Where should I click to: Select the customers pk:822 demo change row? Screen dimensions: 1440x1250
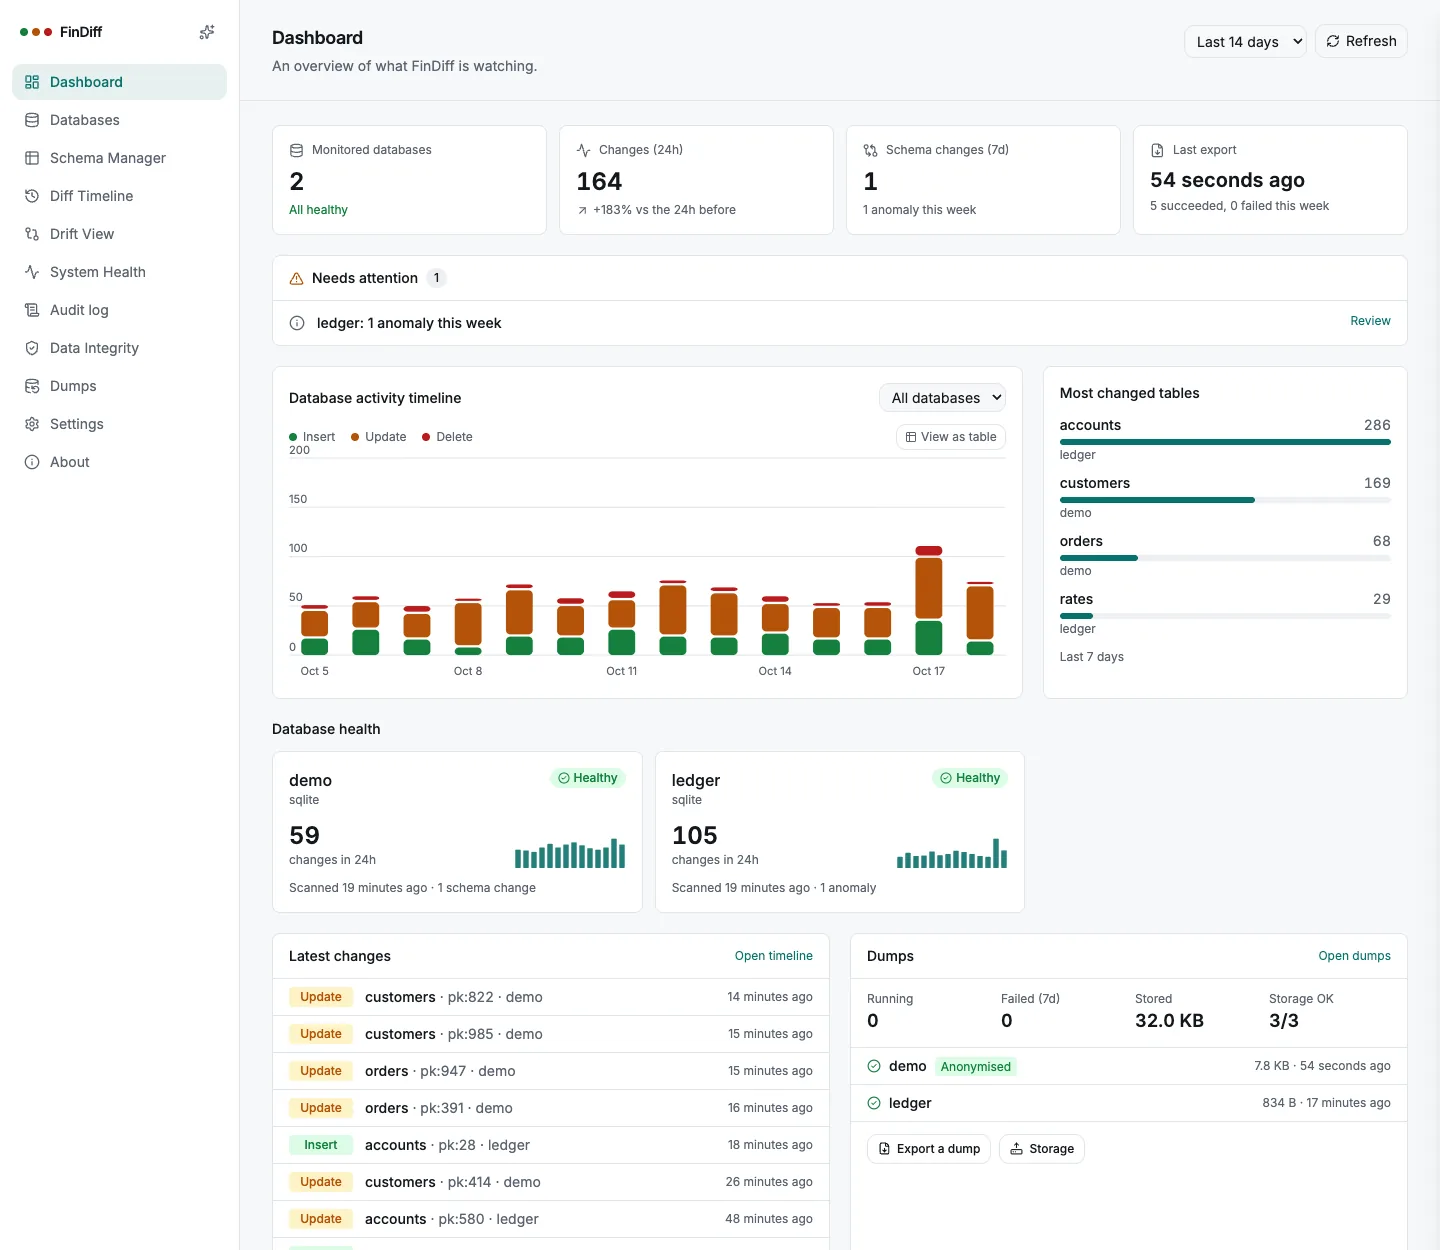551,997
